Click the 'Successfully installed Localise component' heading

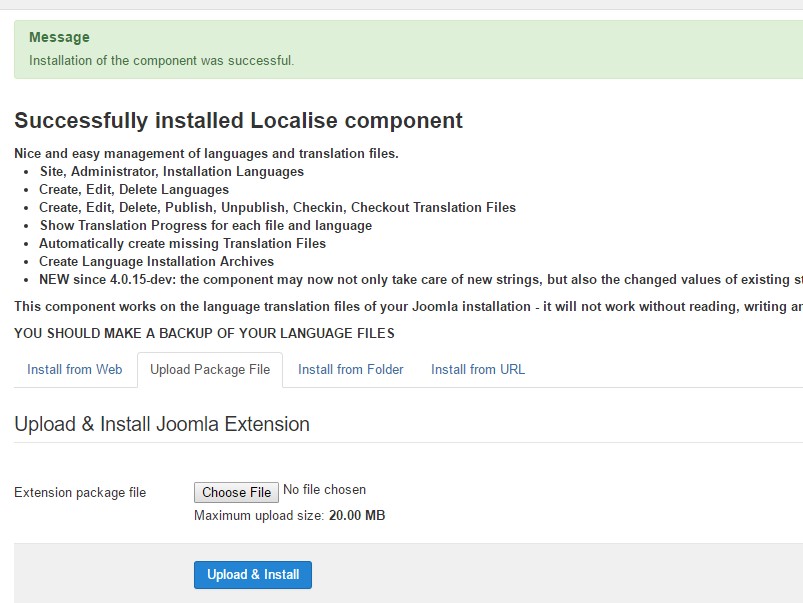[x=239, y=120]
